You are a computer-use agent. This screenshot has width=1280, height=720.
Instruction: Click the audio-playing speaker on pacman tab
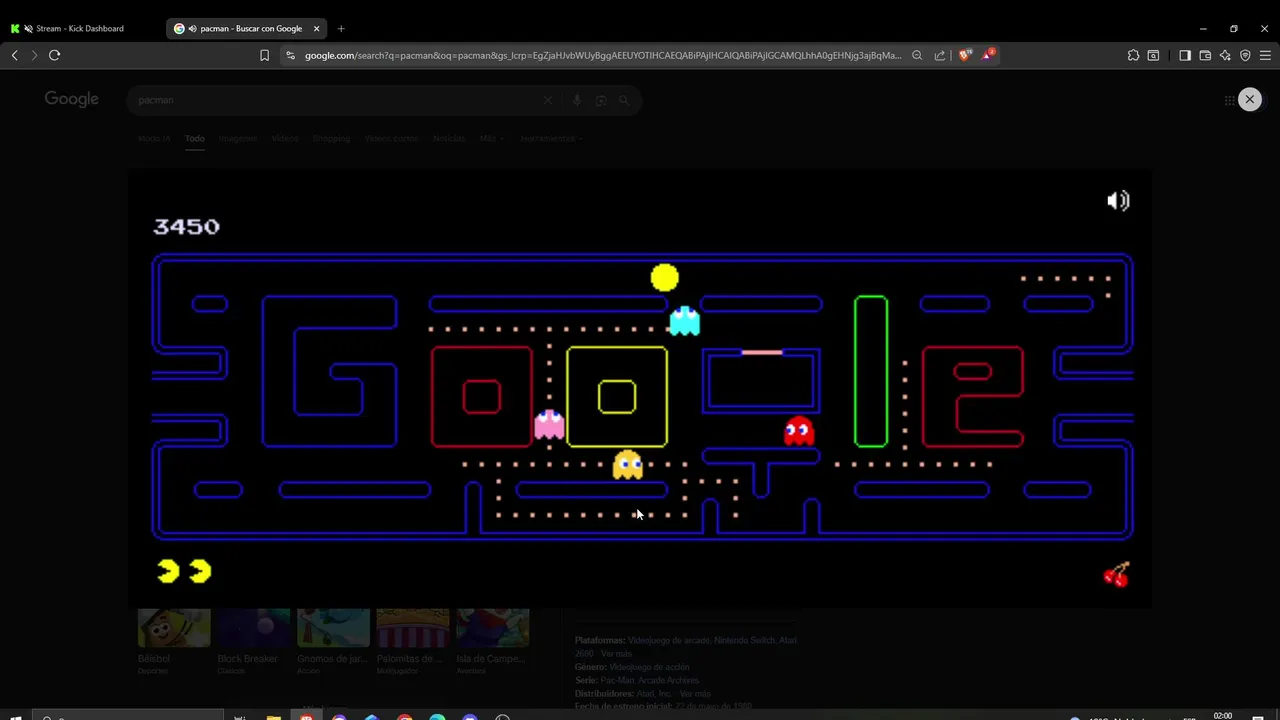pyautogui.click(x=192, y=29)
